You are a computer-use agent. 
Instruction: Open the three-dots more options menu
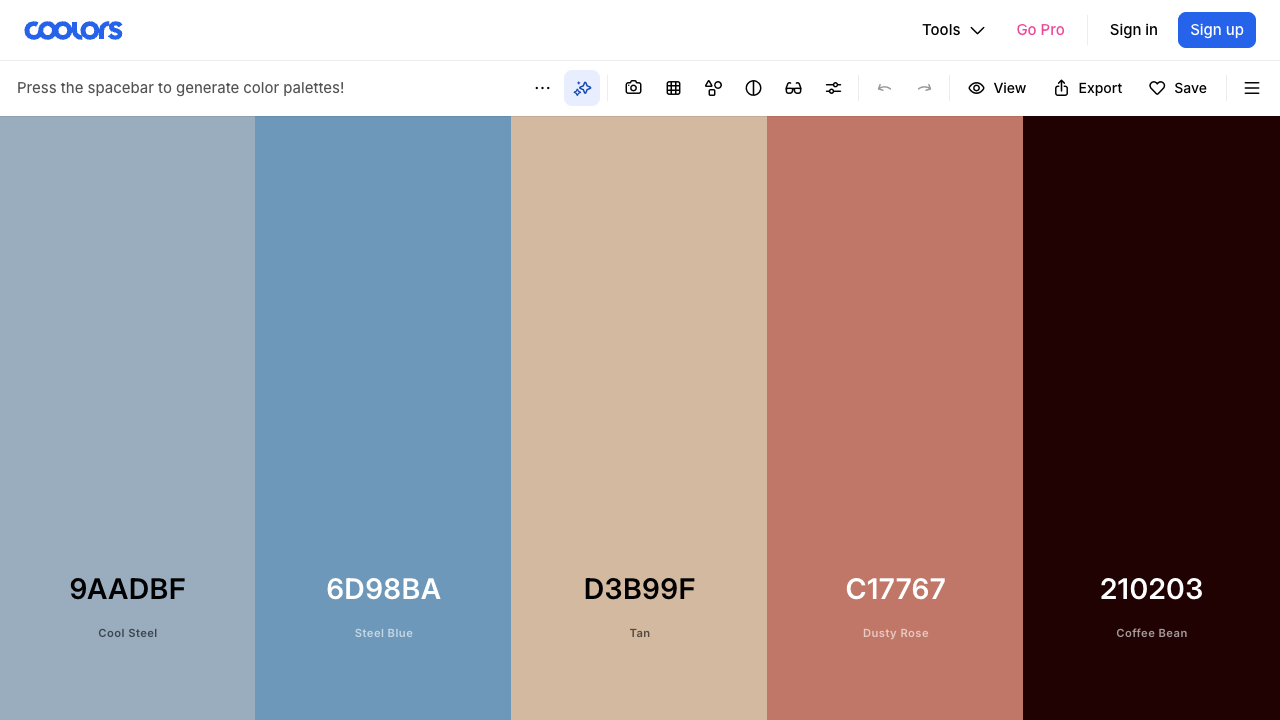click(542, 88)
